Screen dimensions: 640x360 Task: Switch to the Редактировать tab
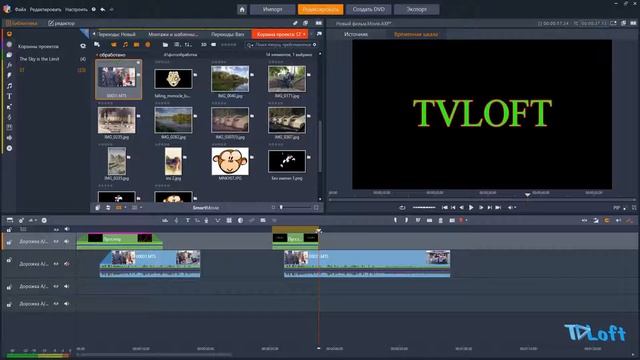pyautogui.click(x=320, y=9)
